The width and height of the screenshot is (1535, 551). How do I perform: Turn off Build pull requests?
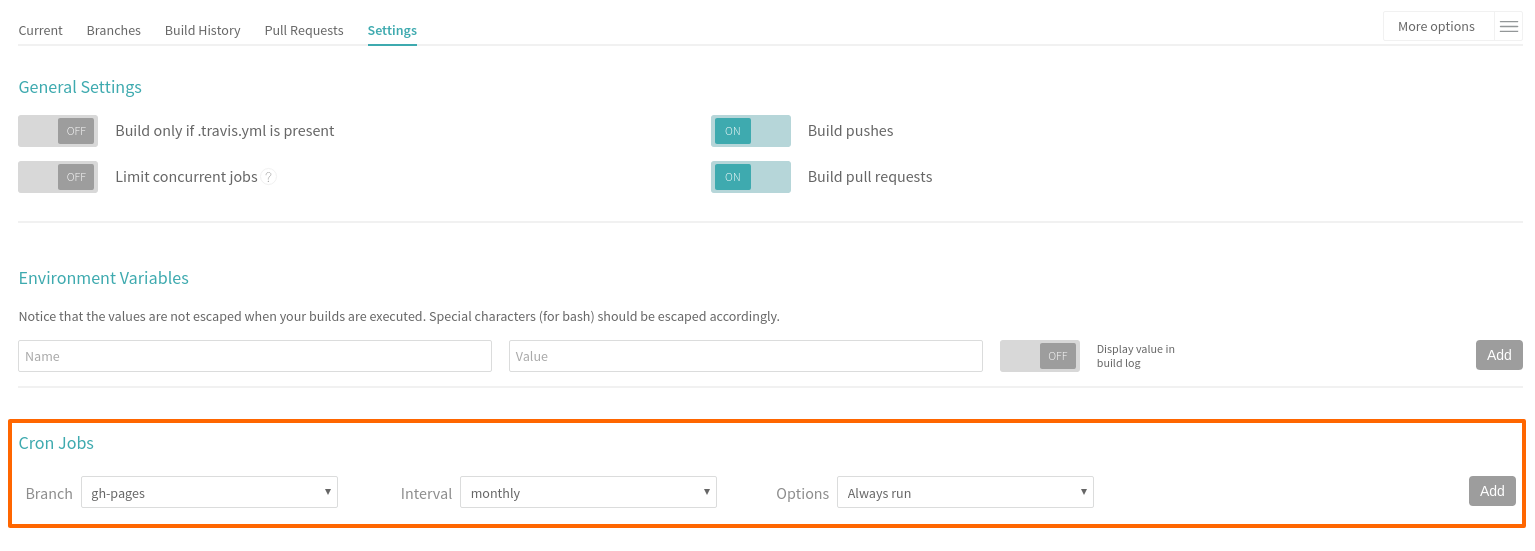(x=750, y=177)
